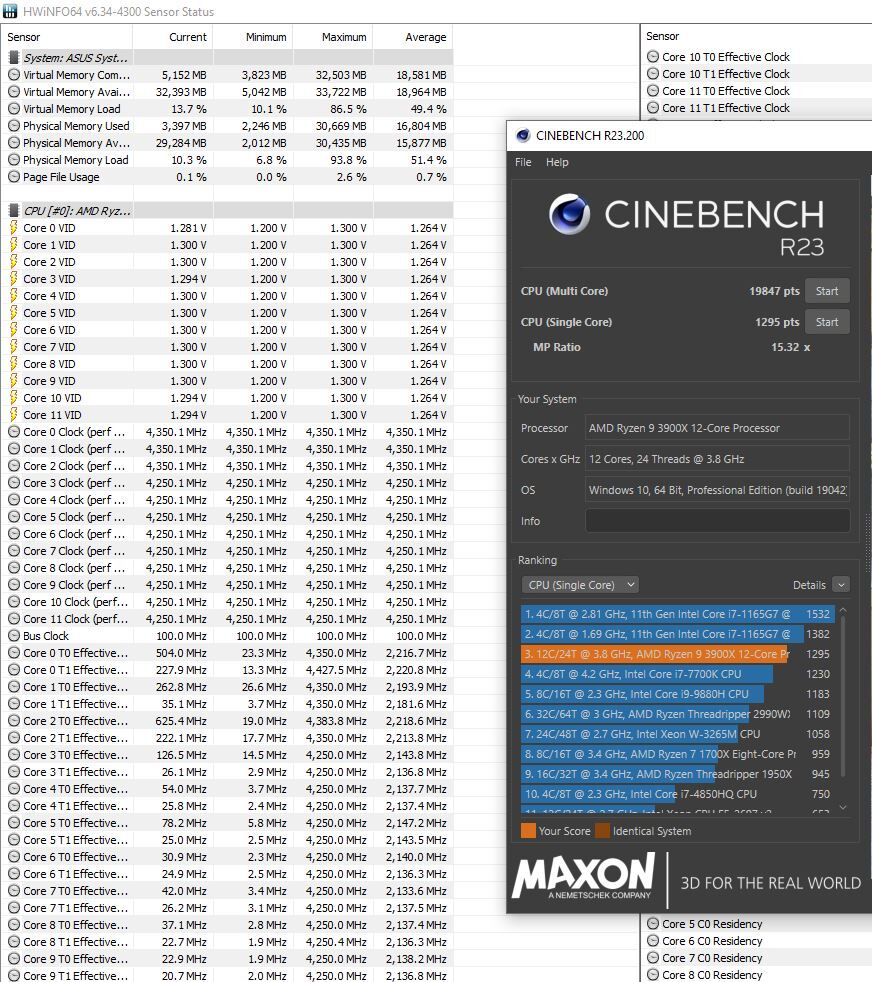Click the right panel Sensor column header
The image size is (872, 982).
[663, 36]
